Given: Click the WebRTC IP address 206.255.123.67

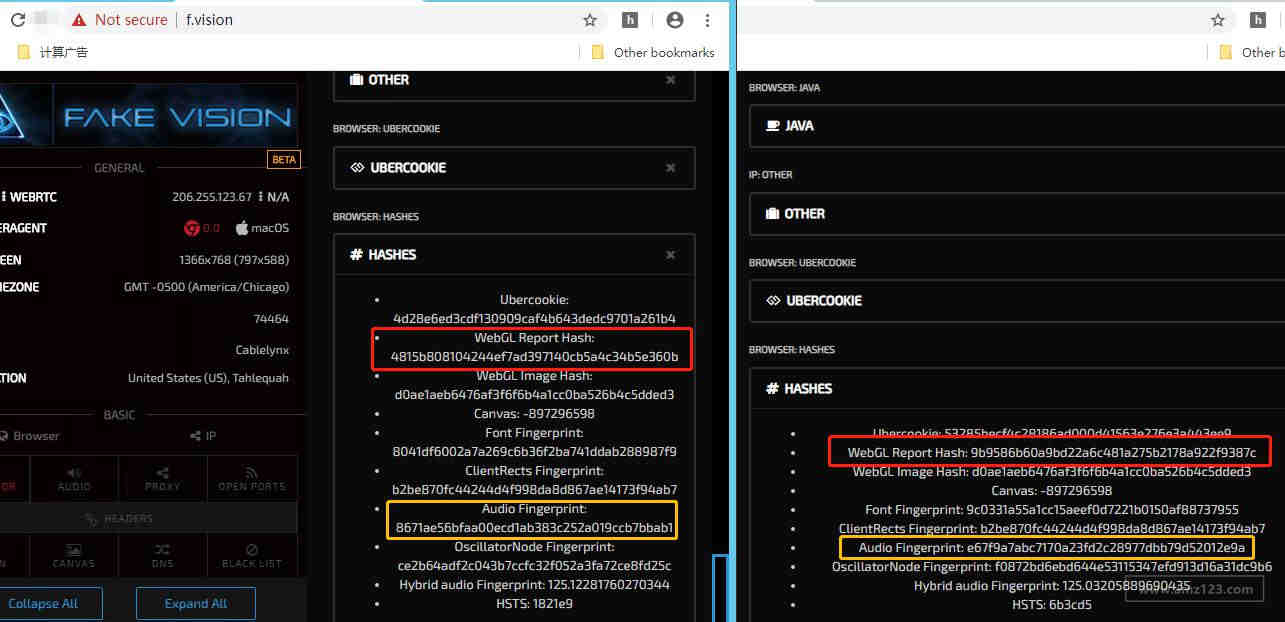Looking at the screenshot, I should (212, 197).
